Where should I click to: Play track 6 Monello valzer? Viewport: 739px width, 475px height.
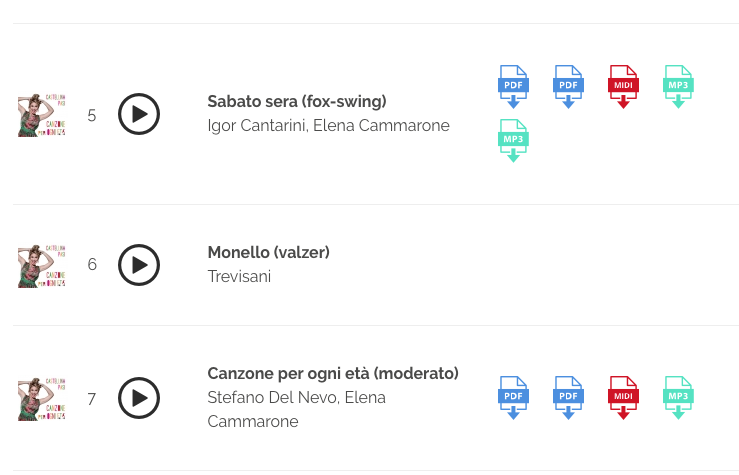coord(139,265)
